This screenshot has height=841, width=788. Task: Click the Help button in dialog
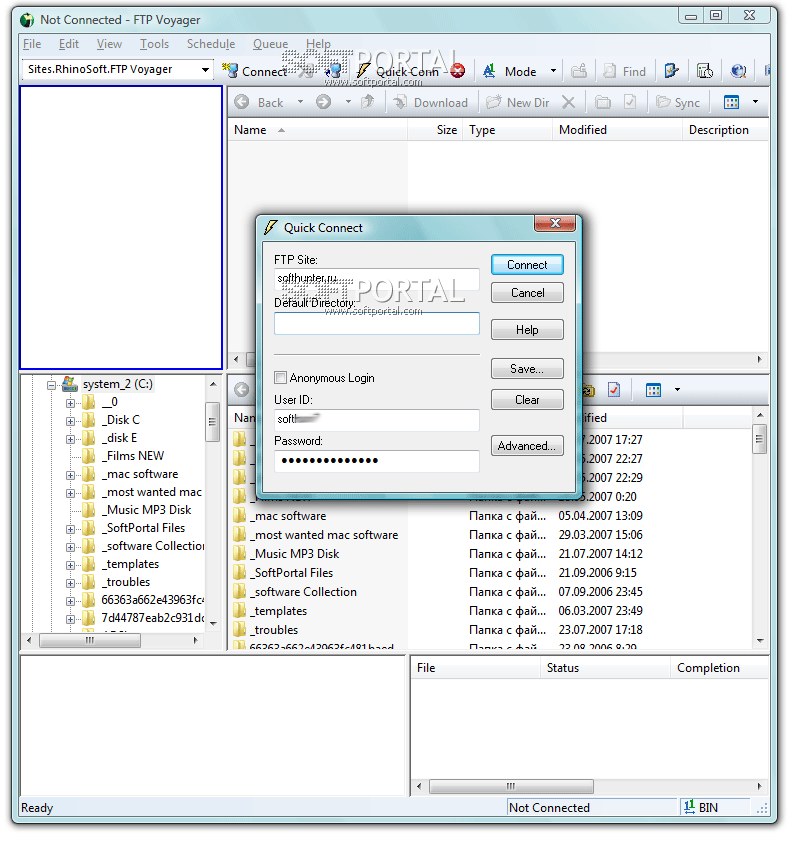click(x=527, y=330)
